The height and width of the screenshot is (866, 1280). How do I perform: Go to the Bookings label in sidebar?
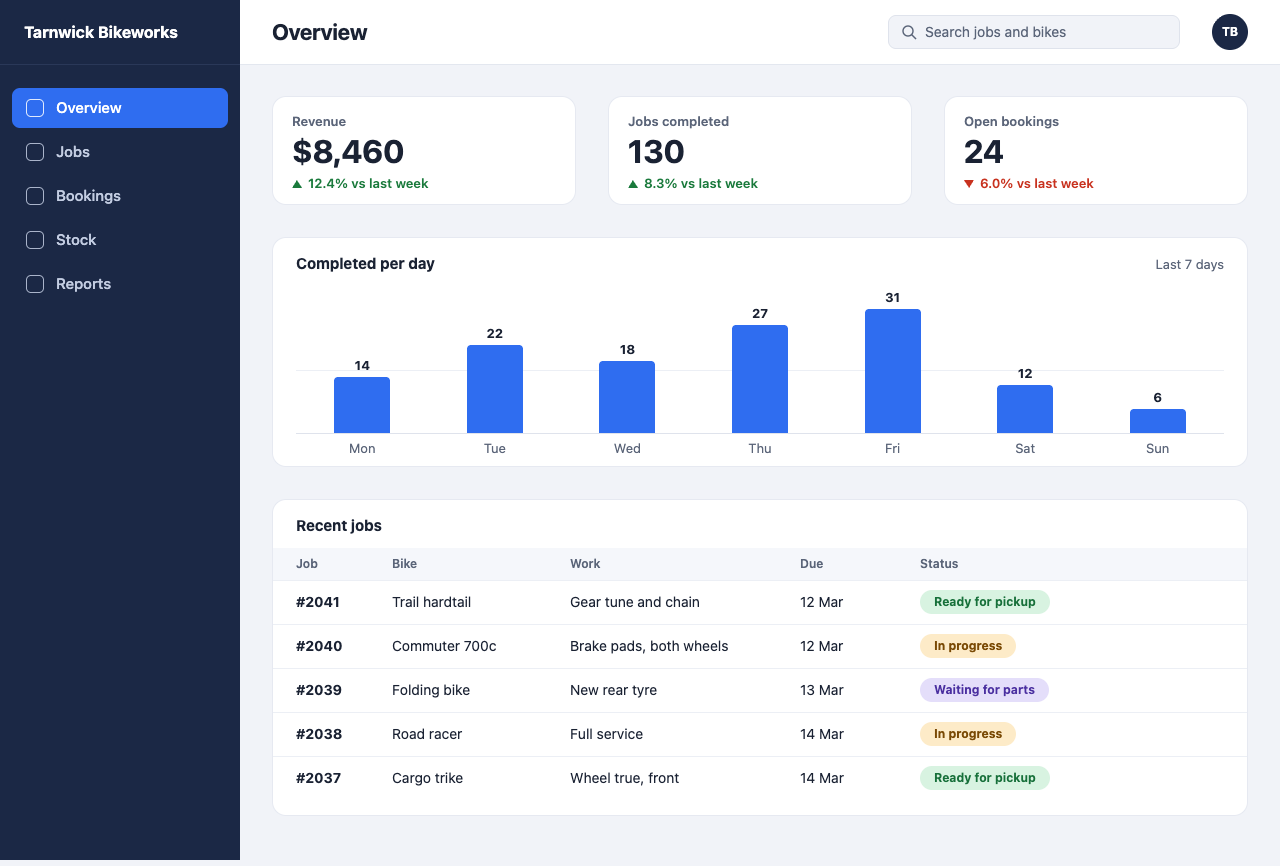pyautogui.click(x=88, y=196)
